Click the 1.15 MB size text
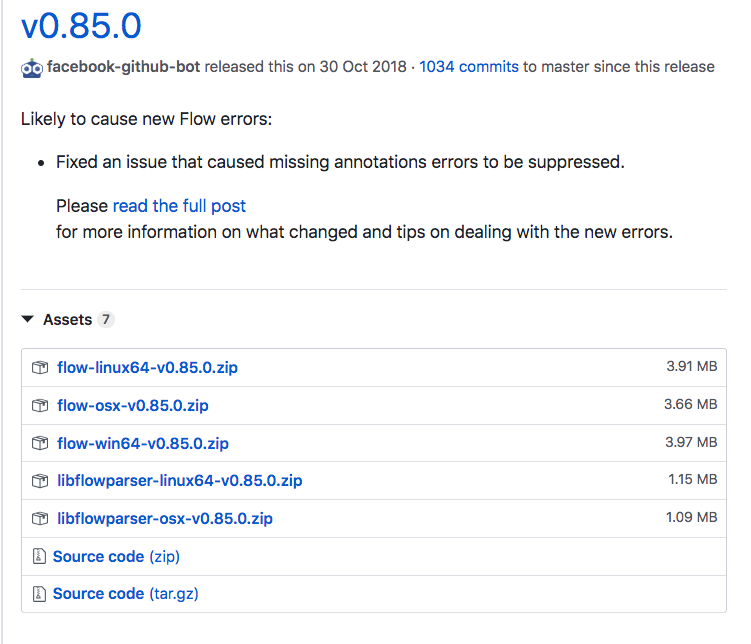This screenshot has width=751, height=644. tap(693, 479)
